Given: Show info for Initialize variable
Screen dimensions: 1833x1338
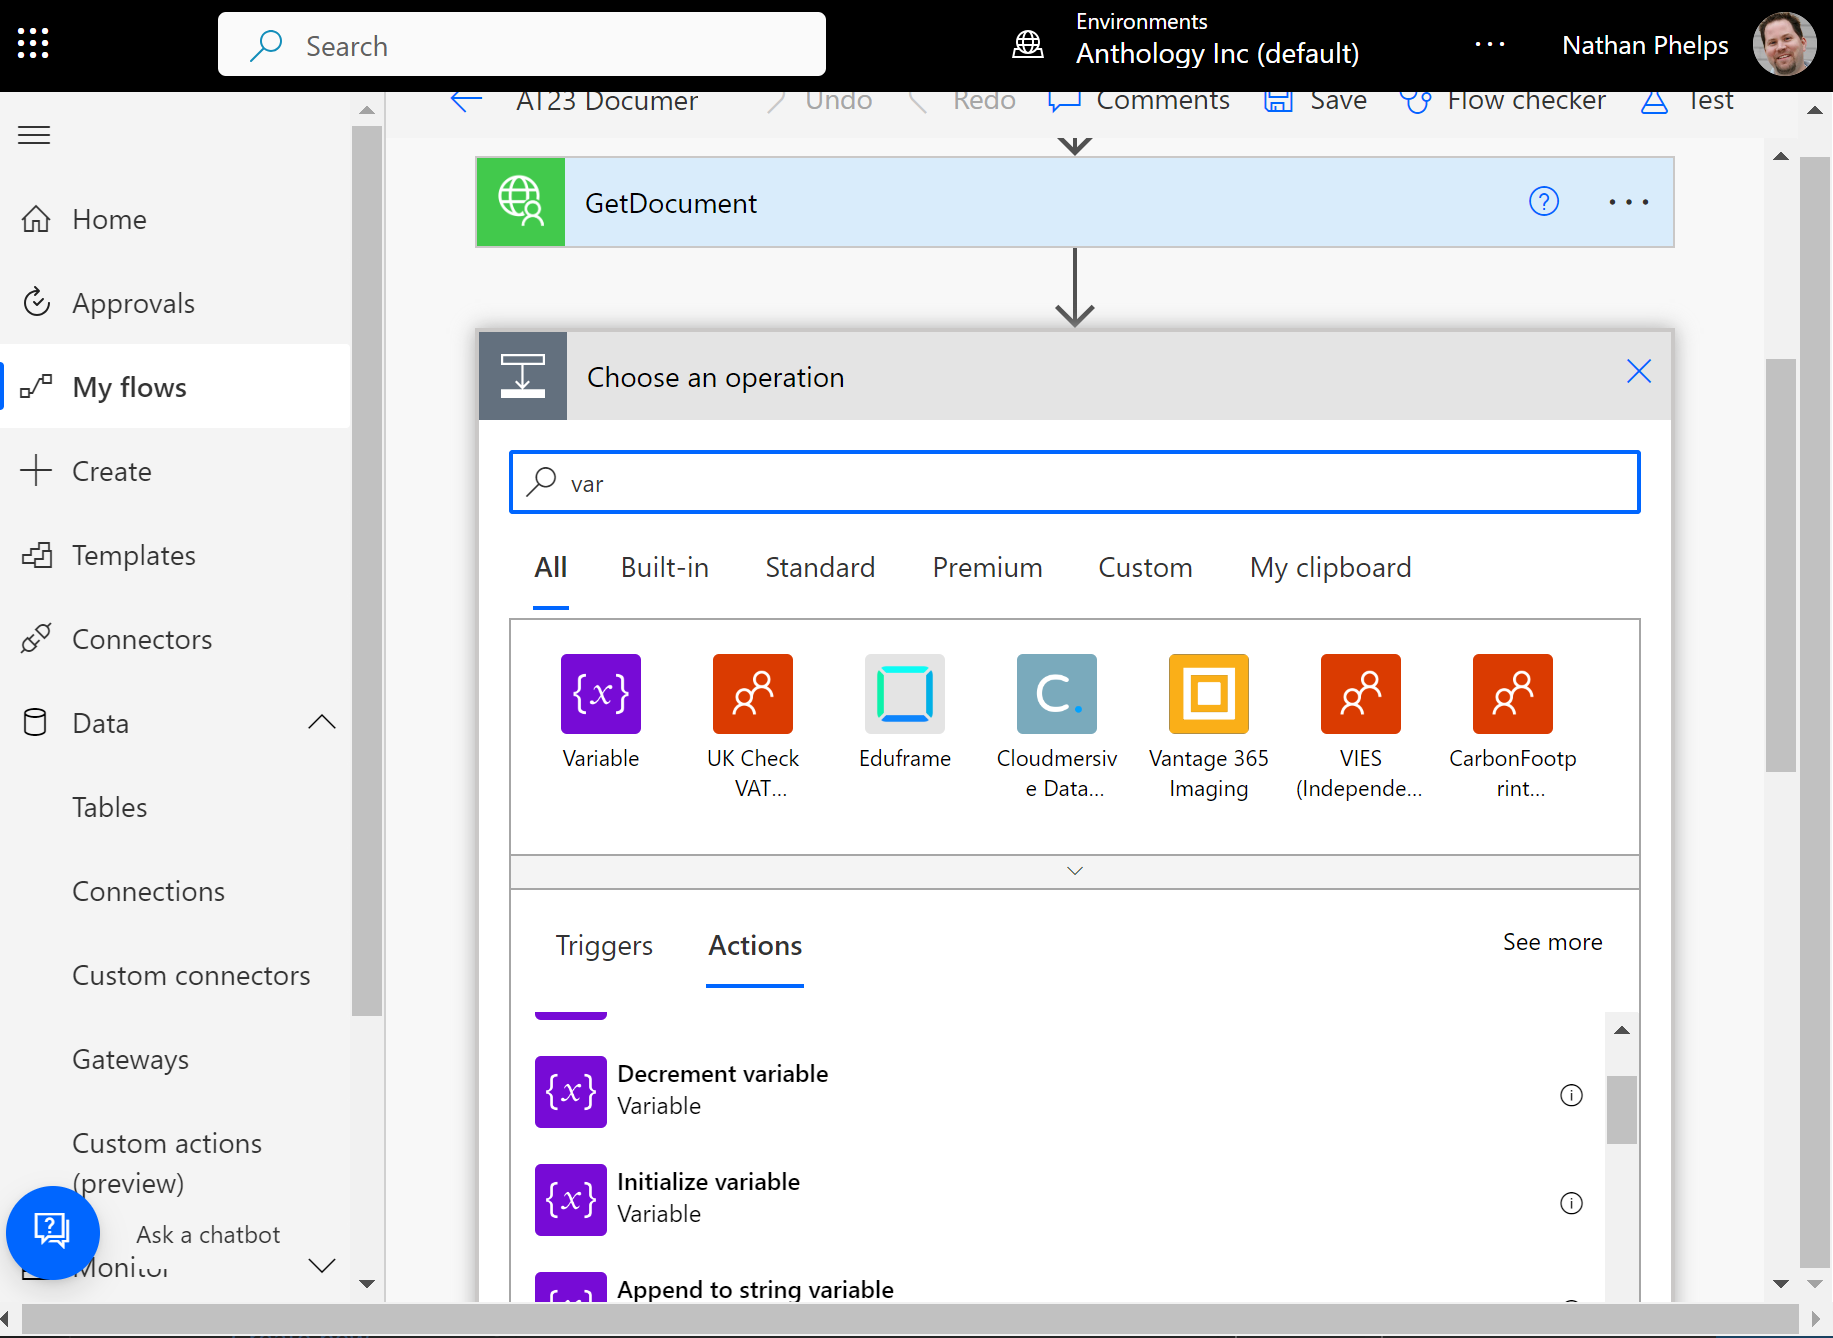Looking at the screenshot, I should (x=1571, y=1203).
